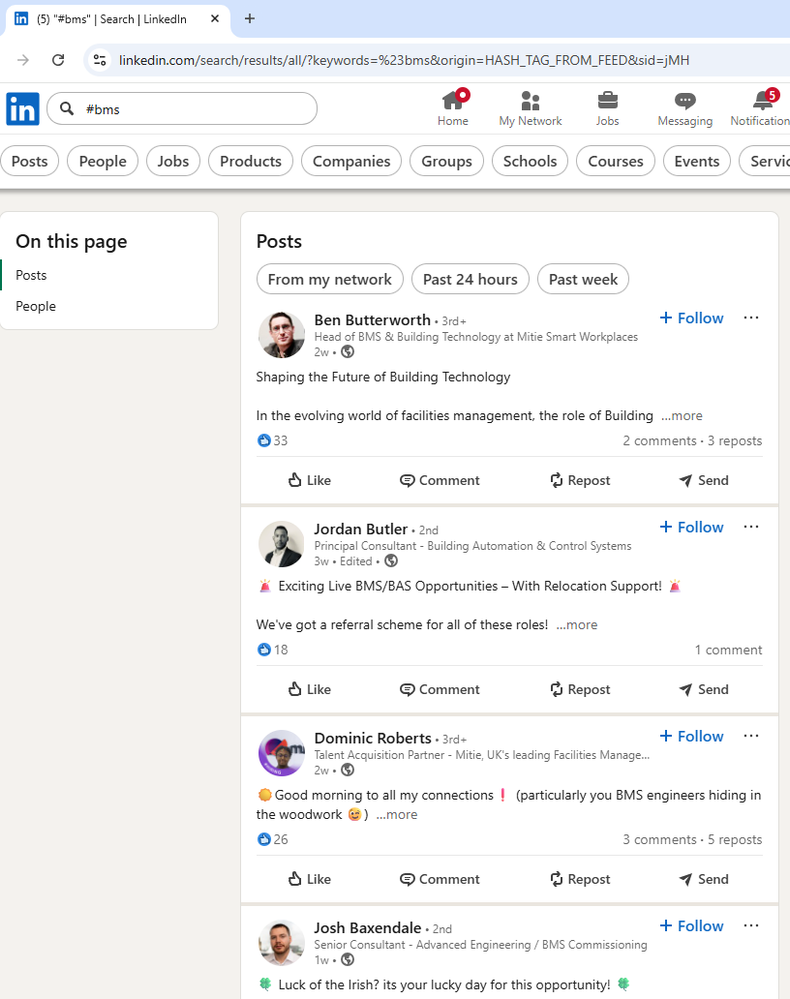Focus the #bms search field
The image size is (790, 999).
click(x=182, y=109)
